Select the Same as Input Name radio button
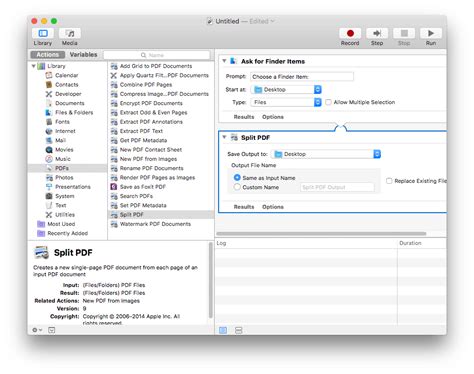 [x=237, y=178]
